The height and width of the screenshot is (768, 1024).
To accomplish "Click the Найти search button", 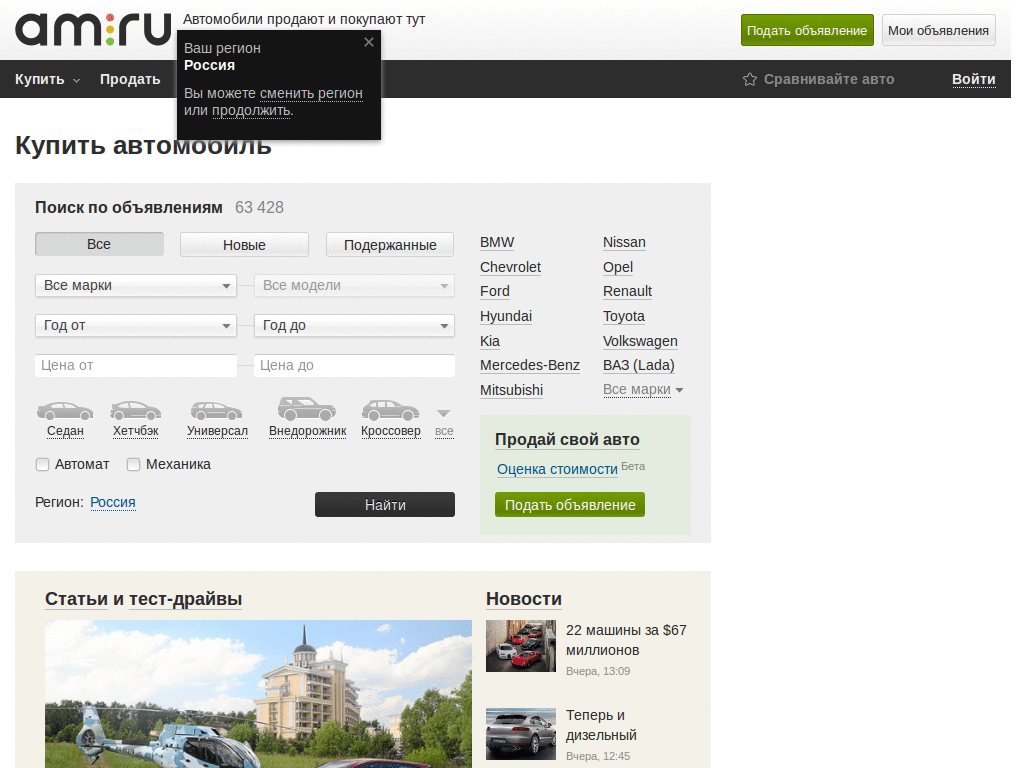I will point(385,504).
